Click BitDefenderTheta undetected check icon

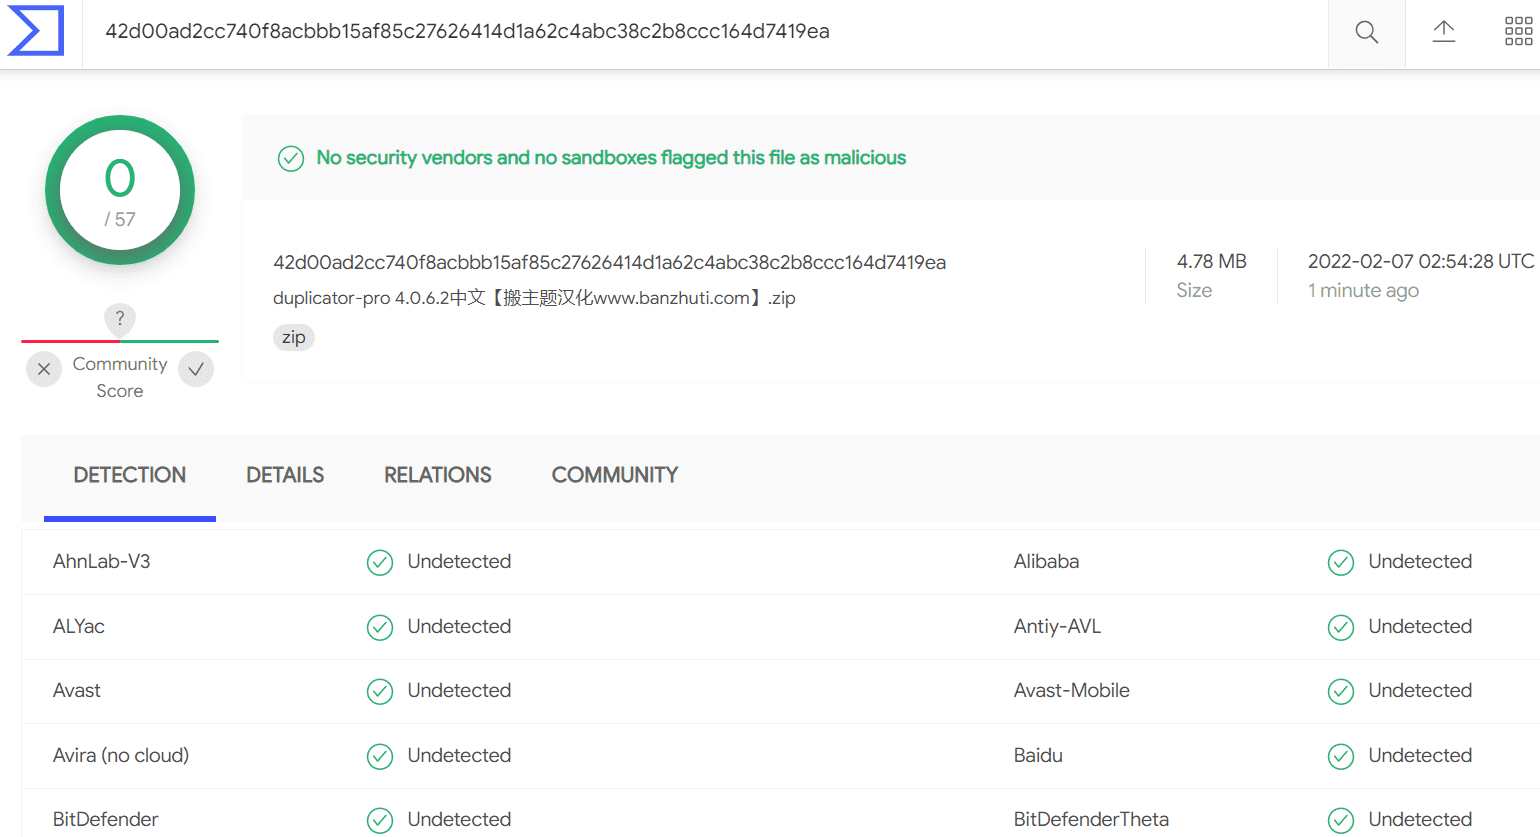tap(1341, 821)
